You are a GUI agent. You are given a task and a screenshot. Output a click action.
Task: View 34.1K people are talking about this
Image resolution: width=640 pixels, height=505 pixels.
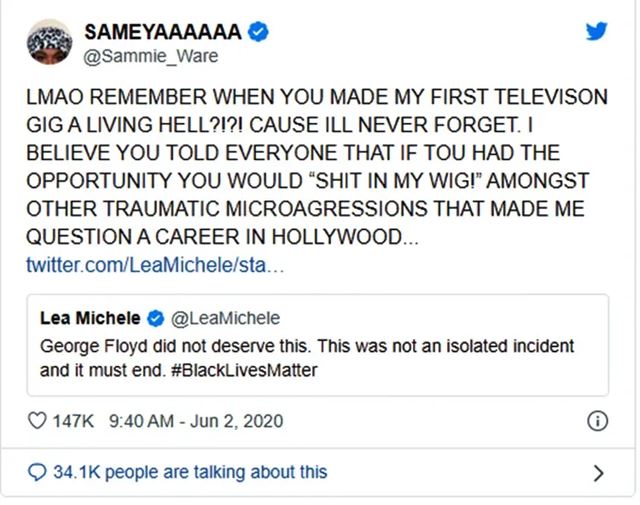point(190,471)
